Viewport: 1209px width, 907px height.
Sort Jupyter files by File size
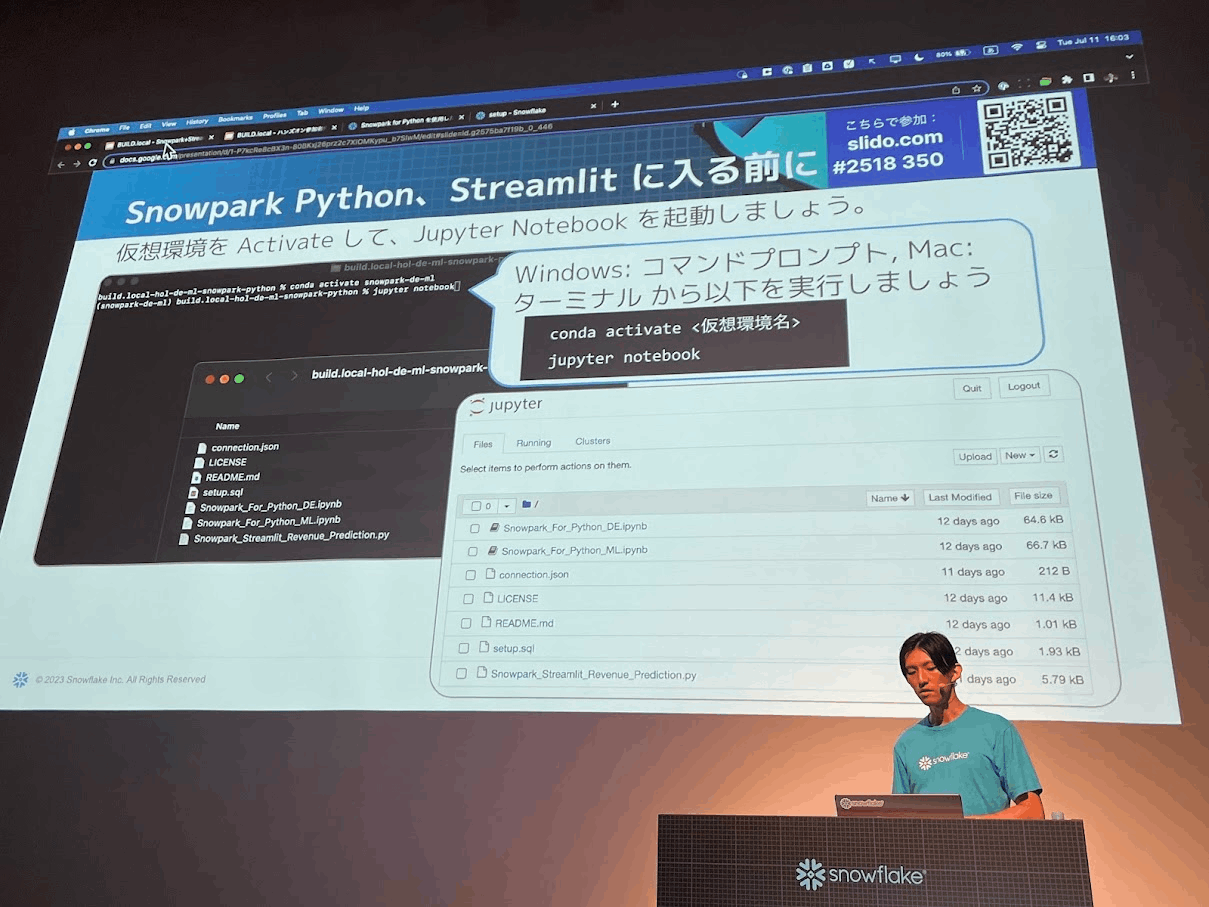pyautogui.click(x=1033, y=495)
